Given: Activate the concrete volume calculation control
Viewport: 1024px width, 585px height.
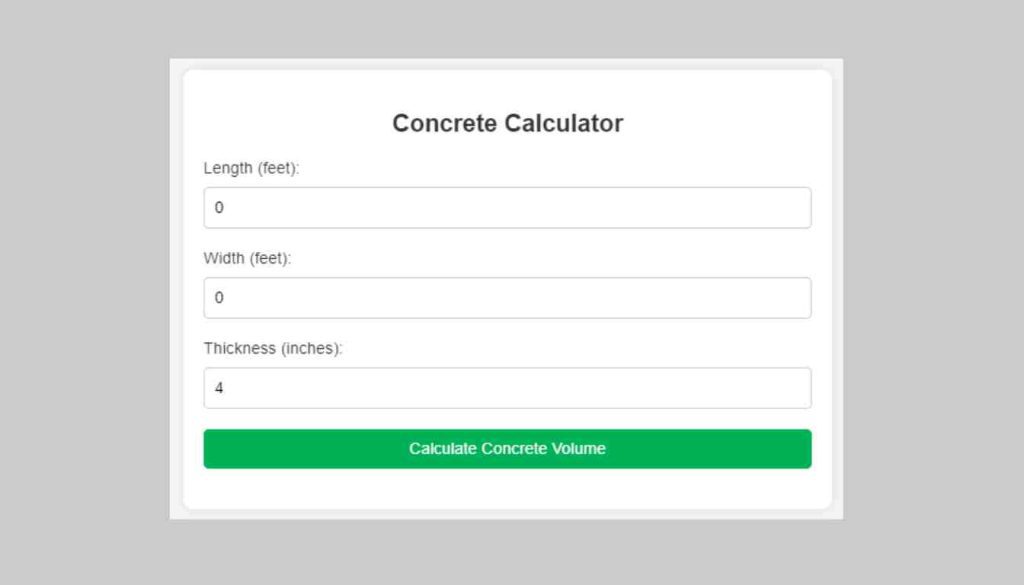Looking at the screenshot, I should [507, 448].
